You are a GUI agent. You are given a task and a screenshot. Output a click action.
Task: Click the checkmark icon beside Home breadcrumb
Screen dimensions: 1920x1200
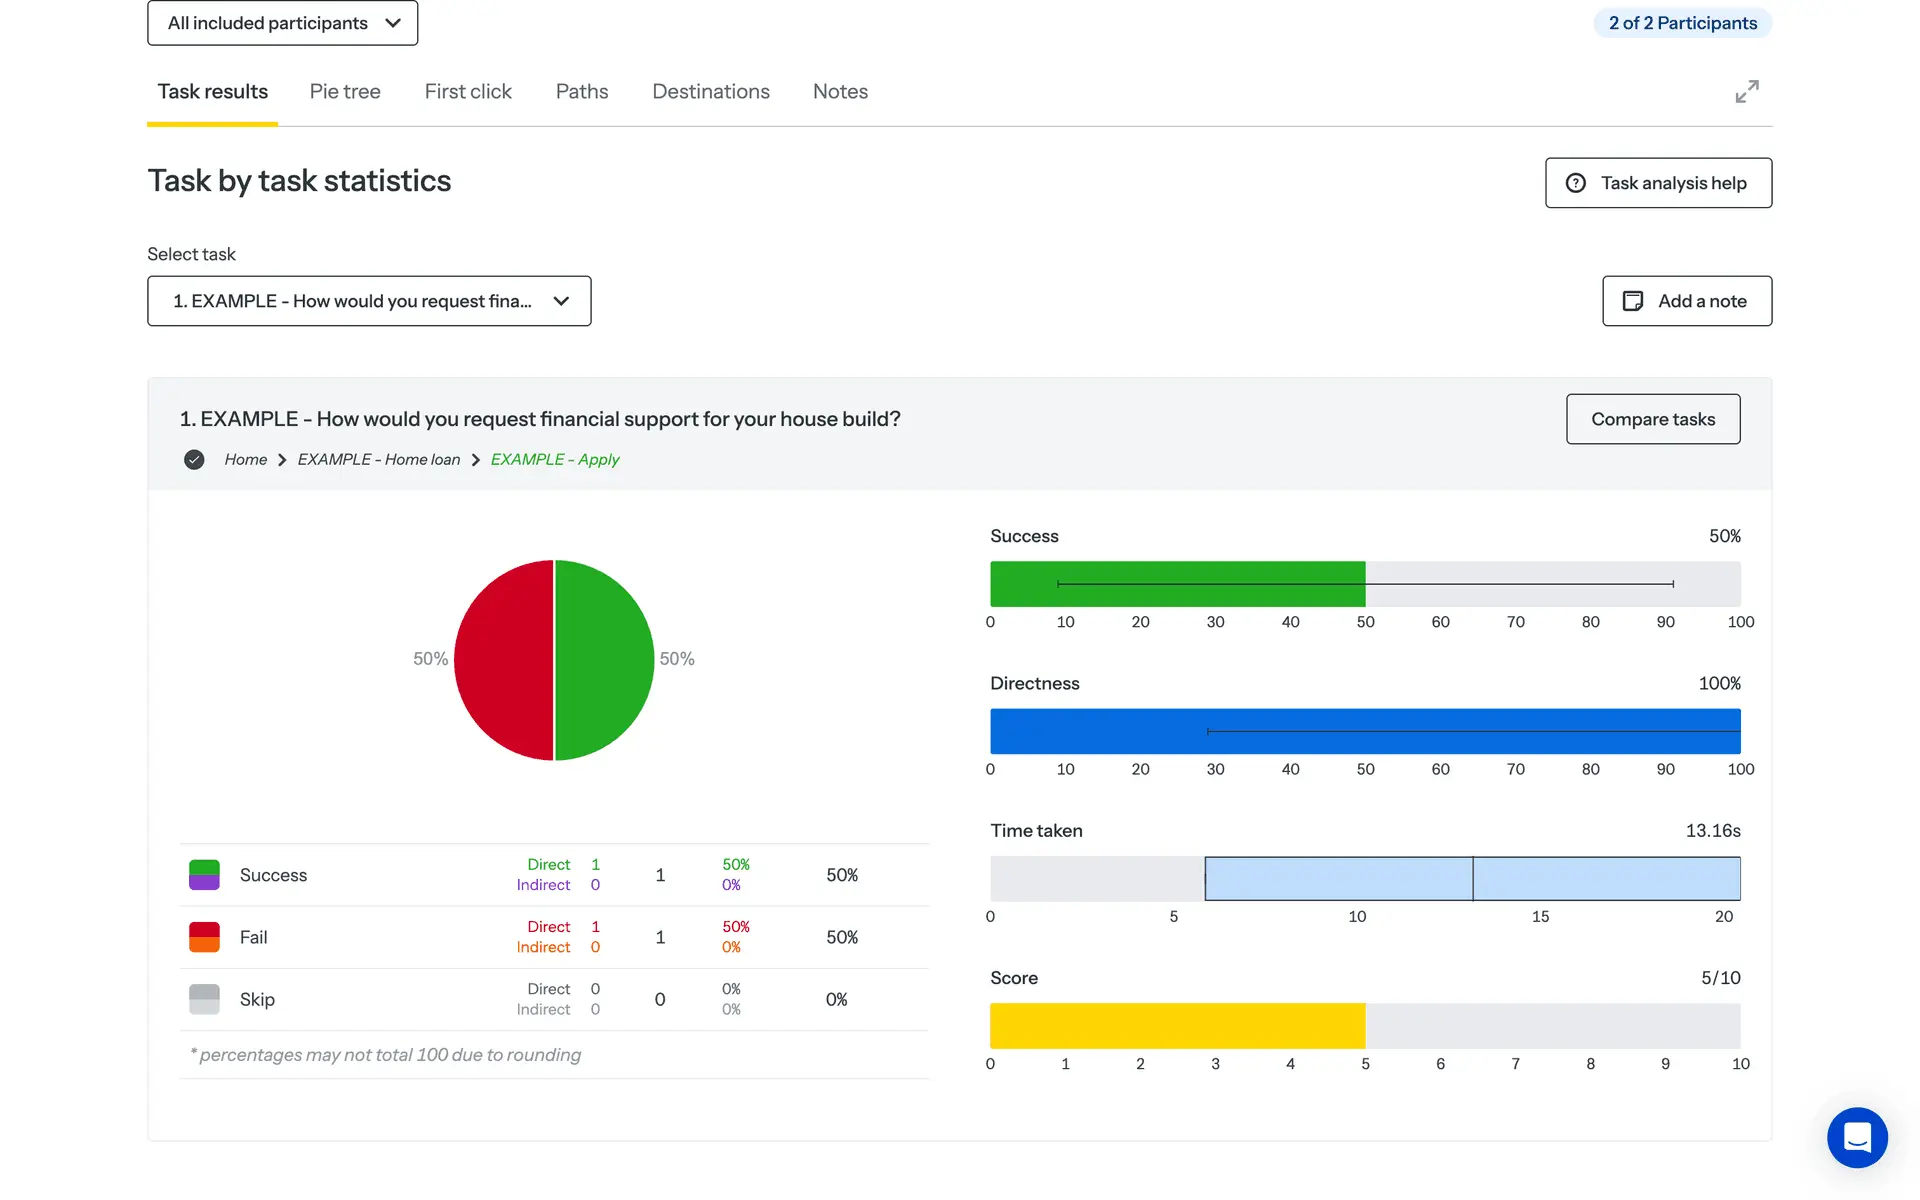coord(194,460)
